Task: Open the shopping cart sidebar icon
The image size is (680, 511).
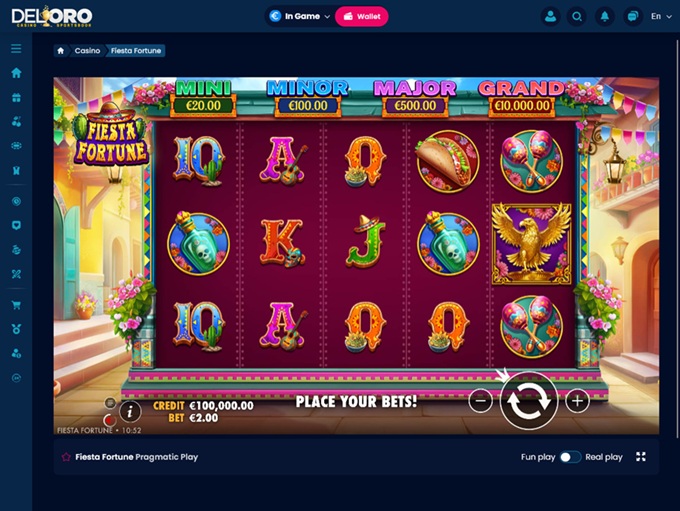Action: click(16, 305)
